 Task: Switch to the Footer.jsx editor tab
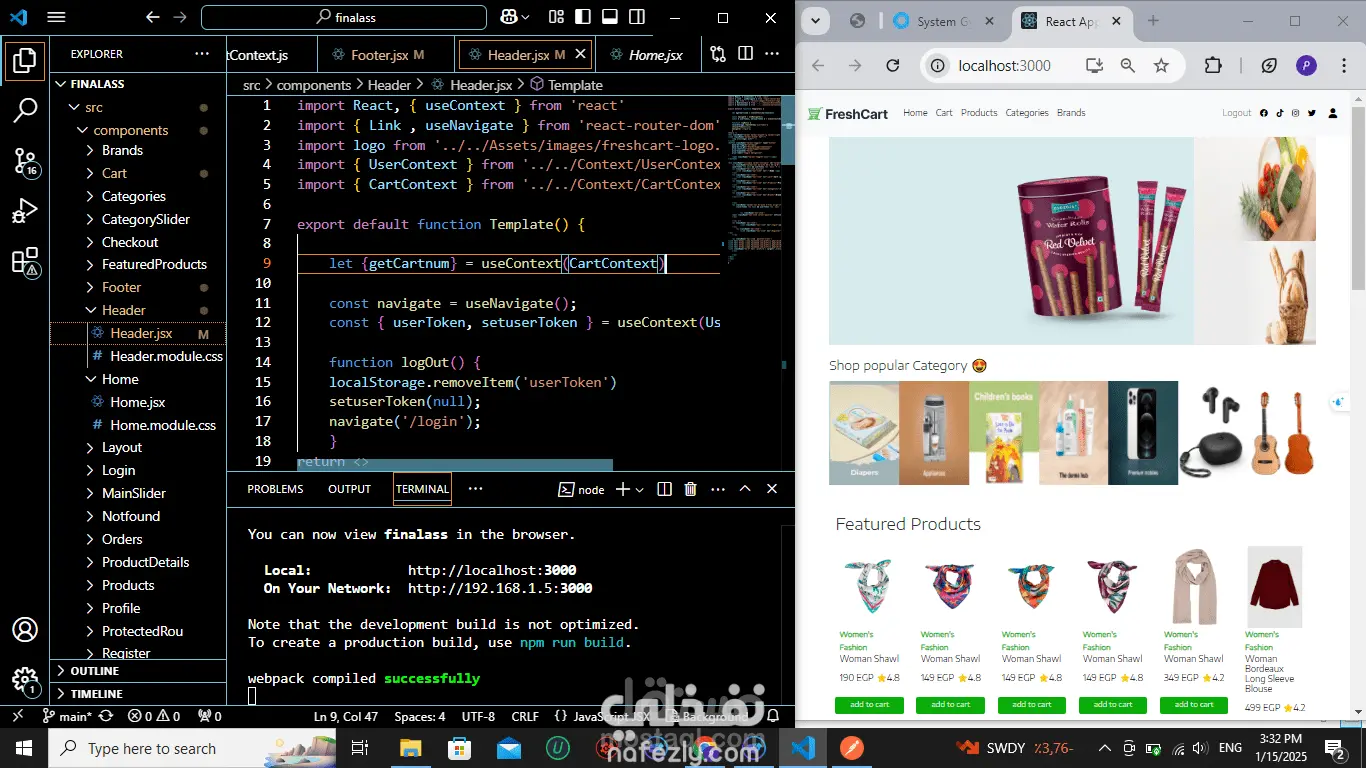click(387, 55)
